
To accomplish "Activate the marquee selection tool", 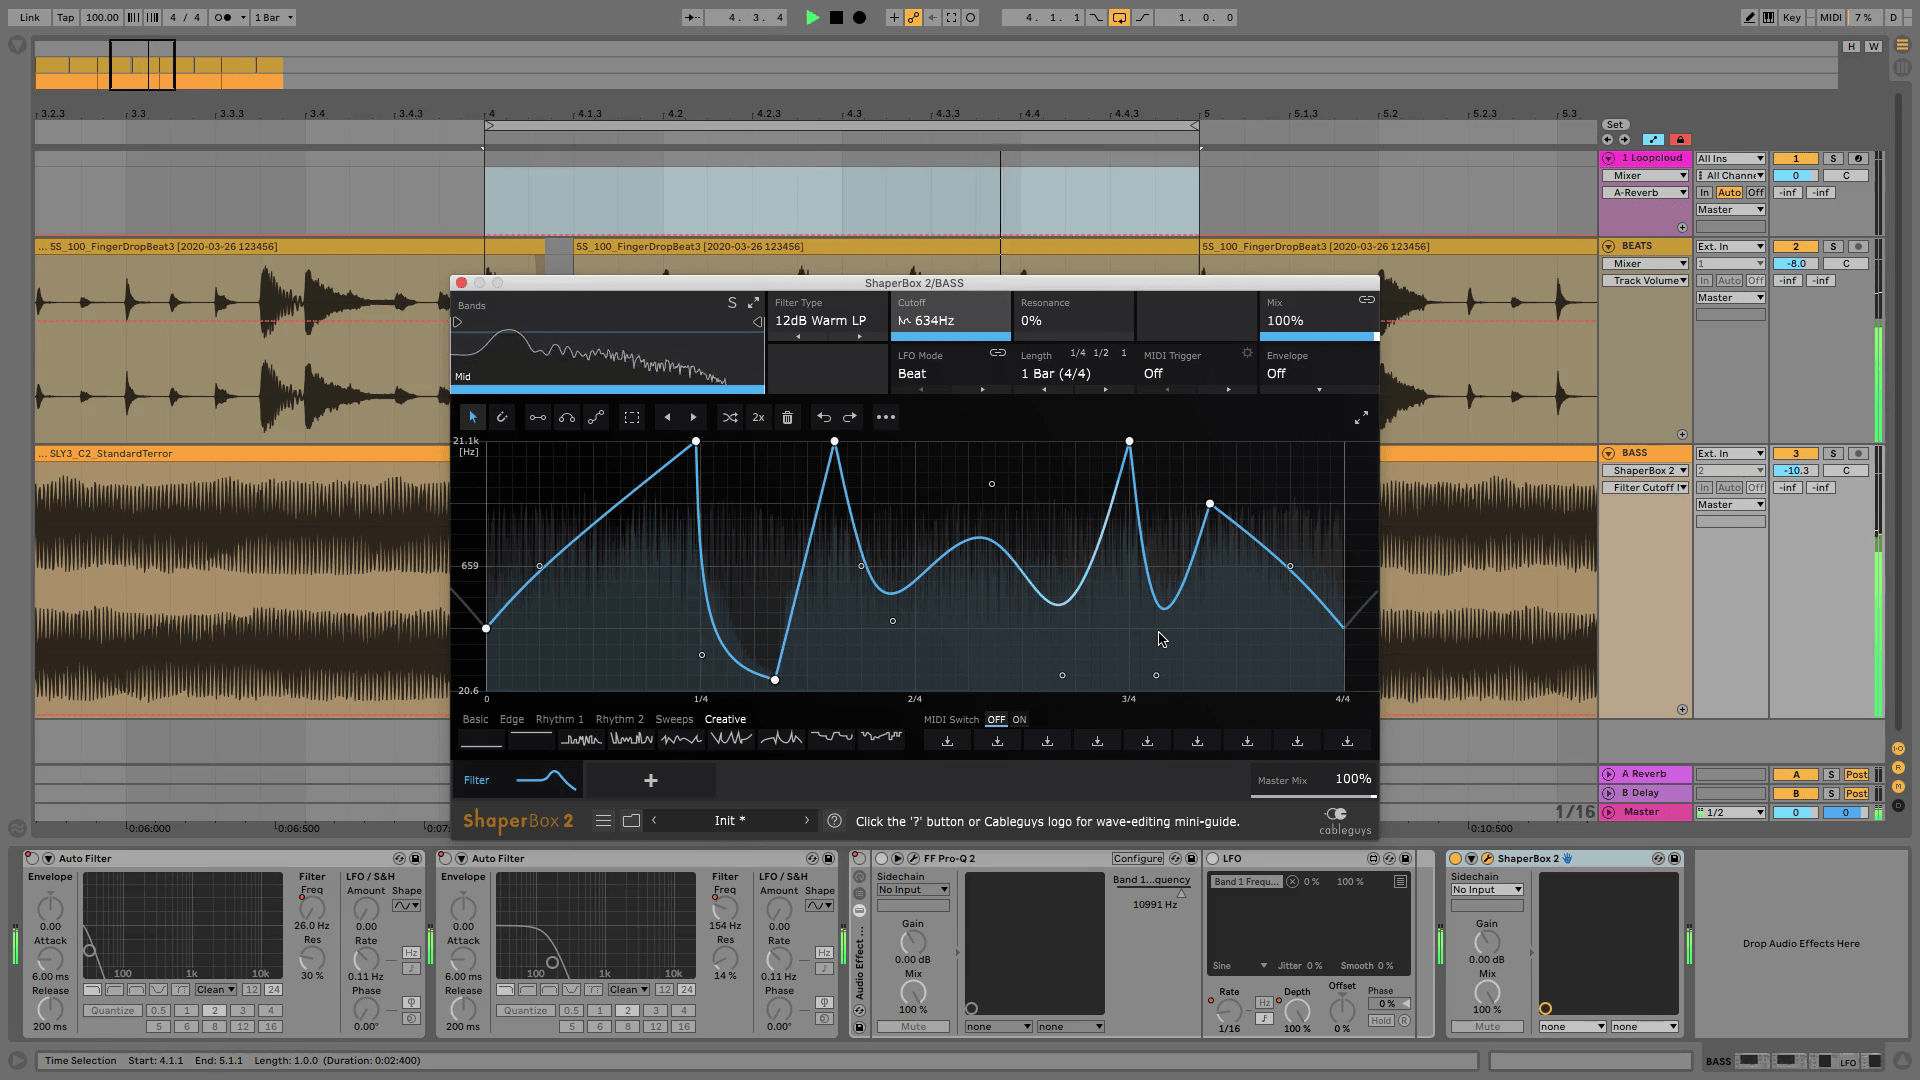I will pyautogui.click(x=632, y=418).
